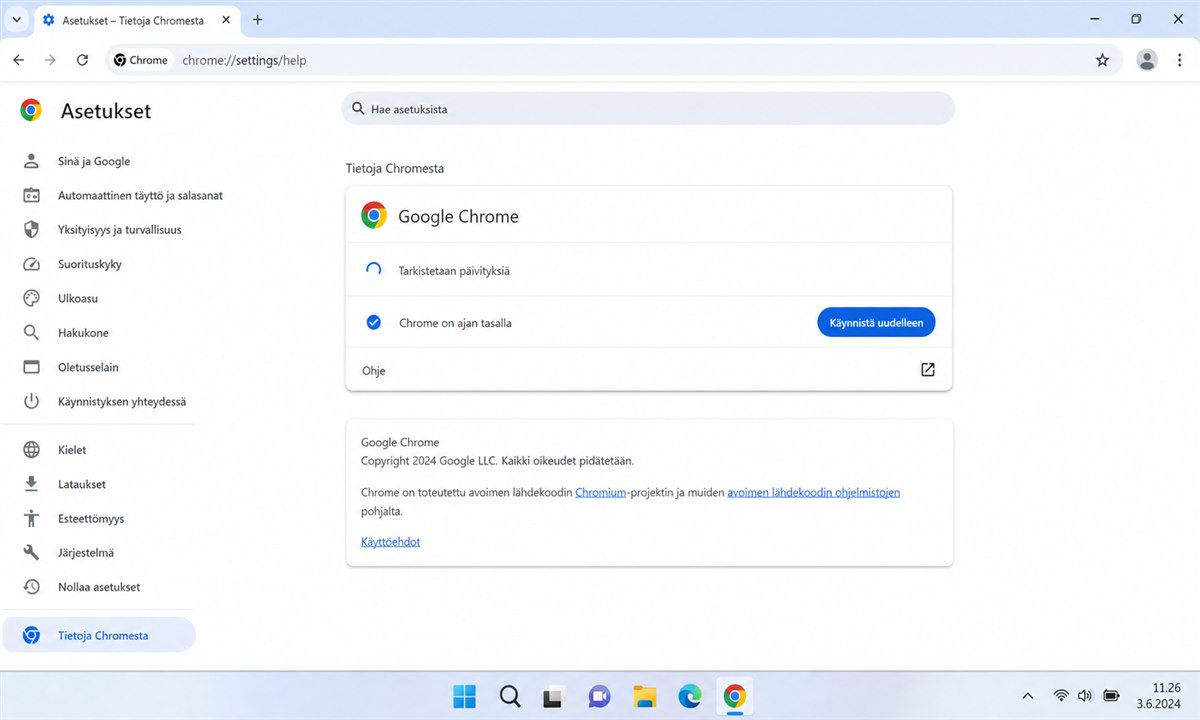Show hidden tray icons chevron
The image size is (1200, 720).
click(1027, 695)
